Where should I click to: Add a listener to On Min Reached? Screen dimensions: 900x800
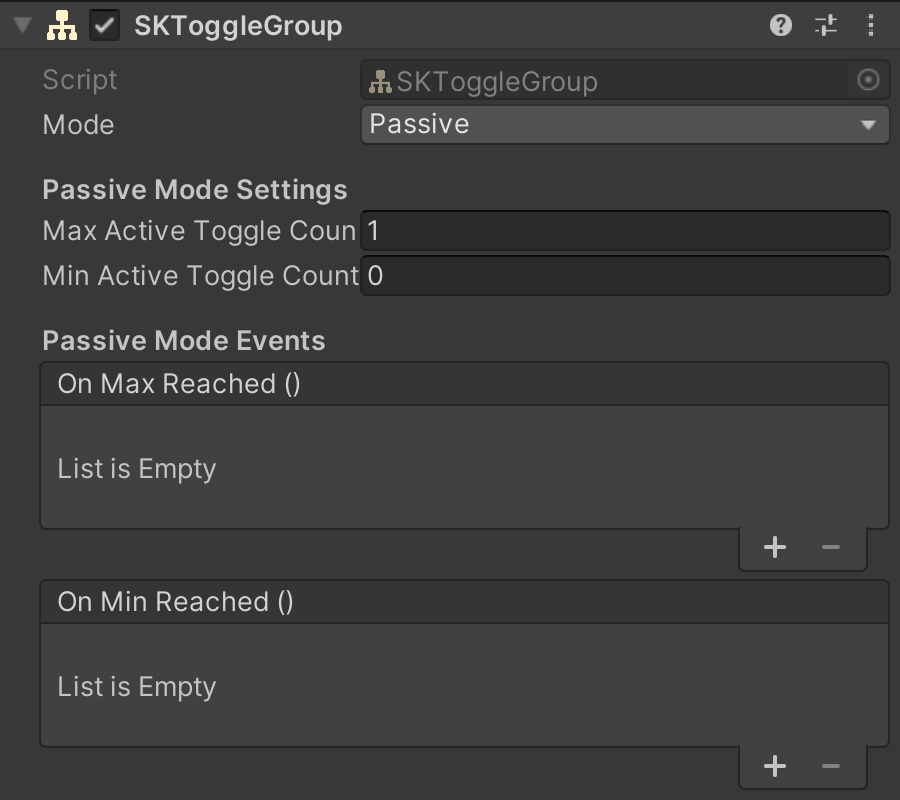[x=775, y=766]
